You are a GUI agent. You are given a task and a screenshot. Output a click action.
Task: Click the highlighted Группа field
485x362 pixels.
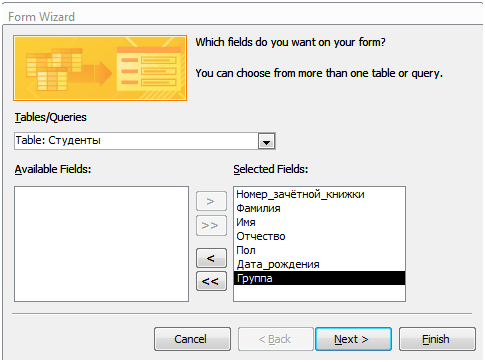click(319, 278)
